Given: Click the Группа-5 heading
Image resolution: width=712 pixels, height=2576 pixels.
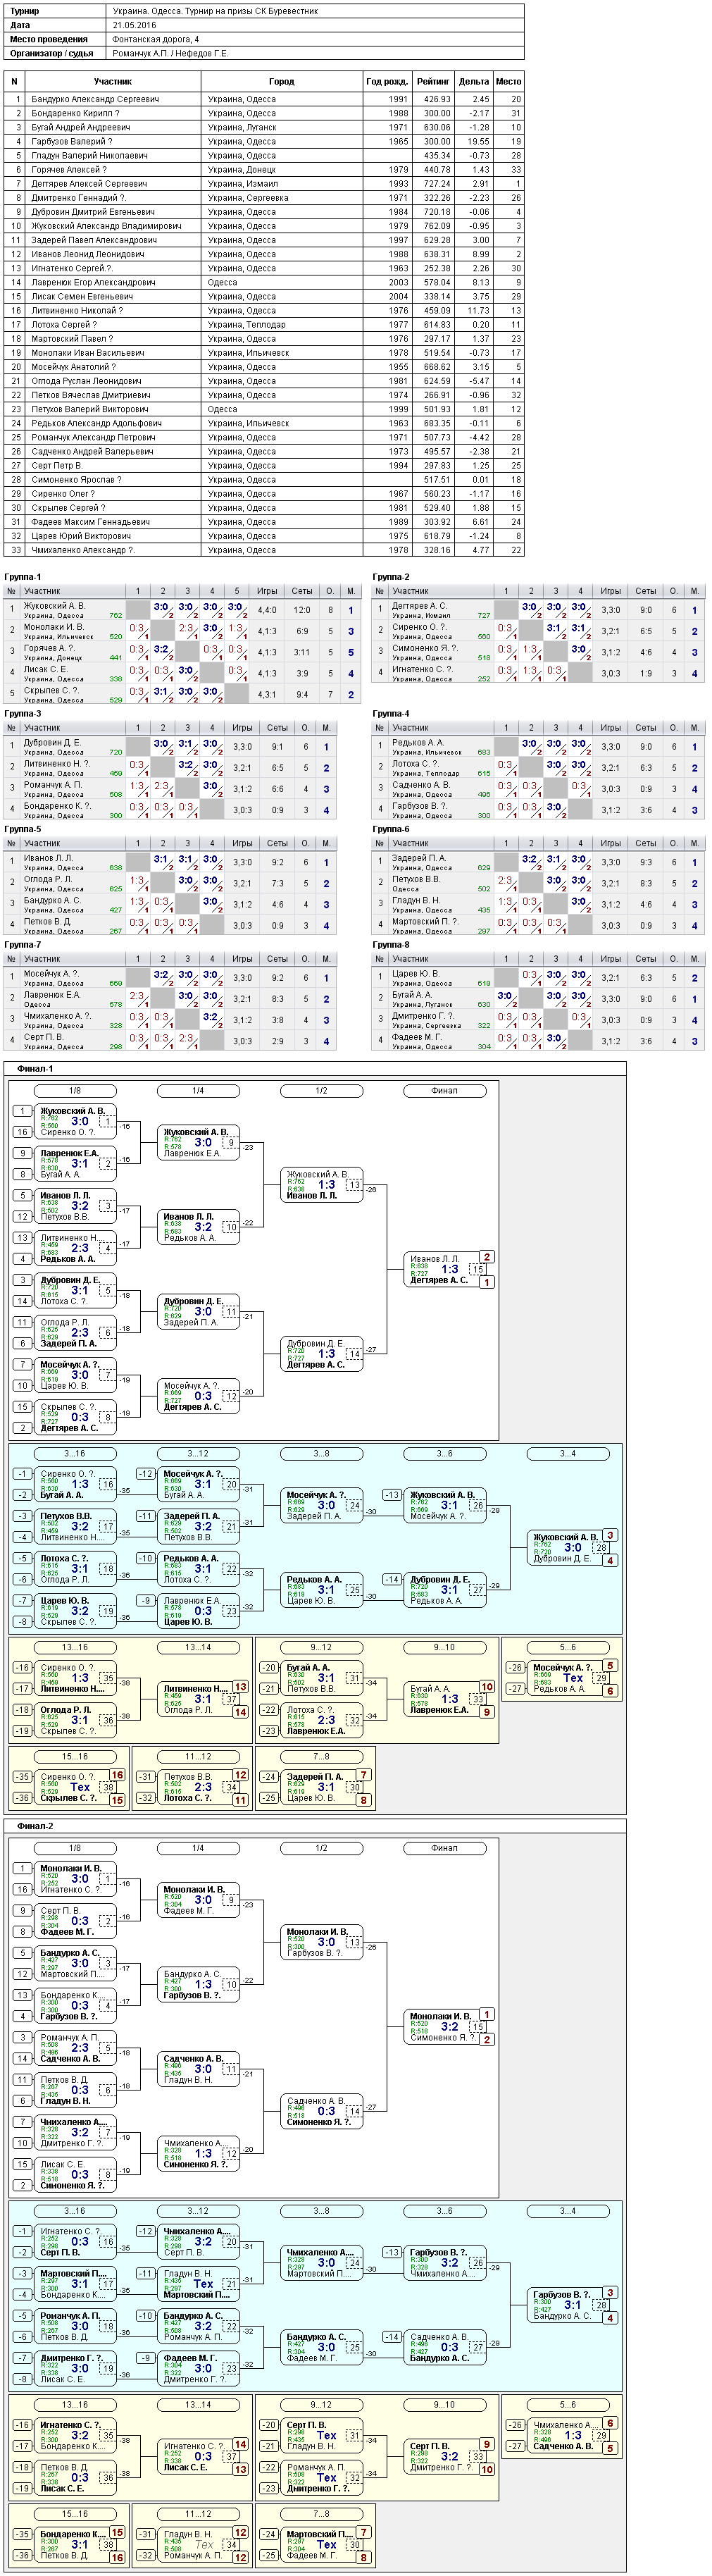Looking at the screenshot, I should point(23,829).
